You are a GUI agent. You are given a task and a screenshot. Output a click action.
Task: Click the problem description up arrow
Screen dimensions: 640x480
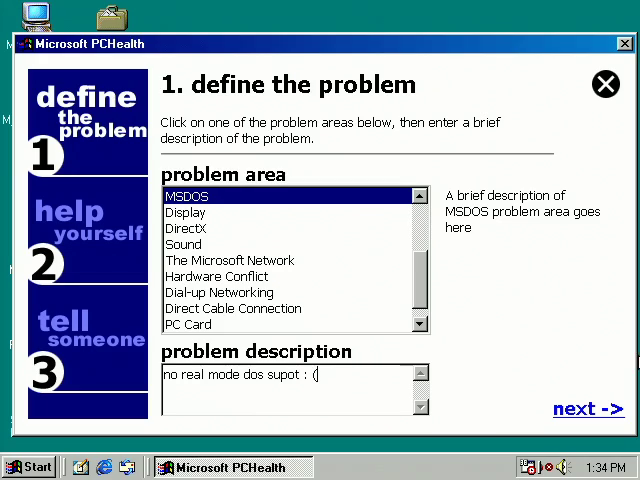point(421,373)
